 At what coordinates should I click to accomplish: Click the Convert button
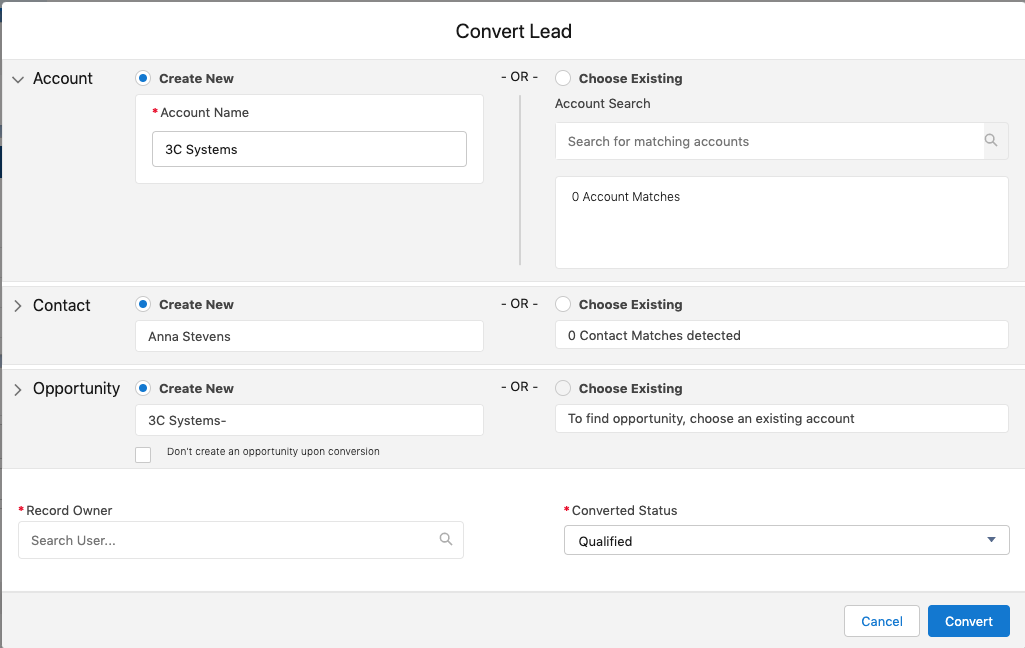(x=969, y=621)
